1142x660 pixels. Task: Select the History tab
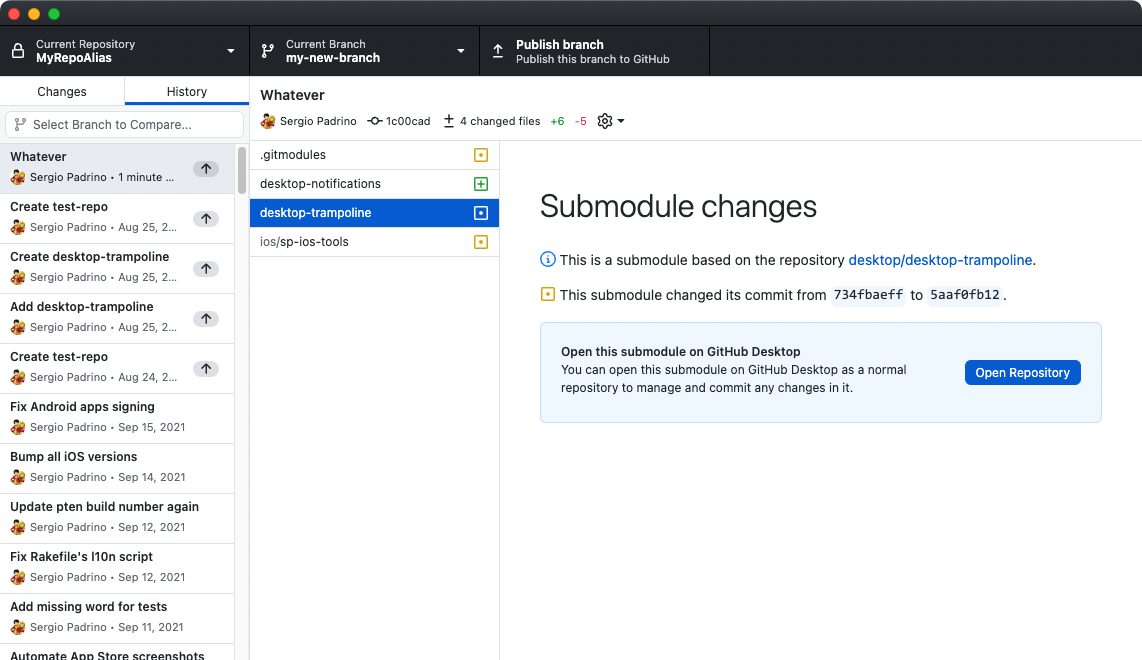click(186, 90)
